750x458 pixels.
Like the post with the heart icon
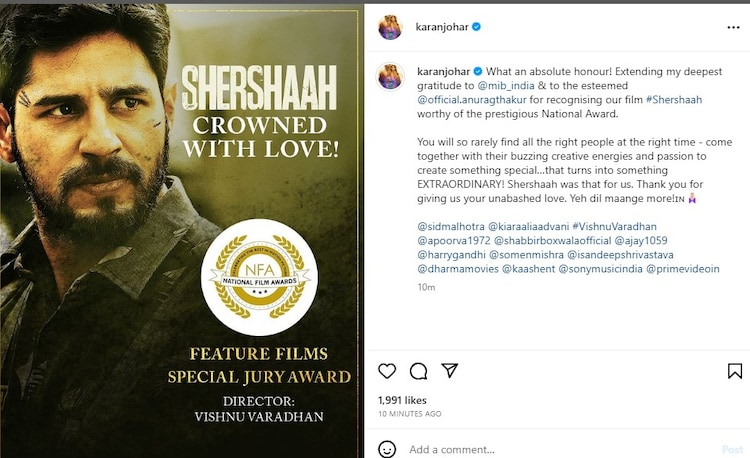387,371
